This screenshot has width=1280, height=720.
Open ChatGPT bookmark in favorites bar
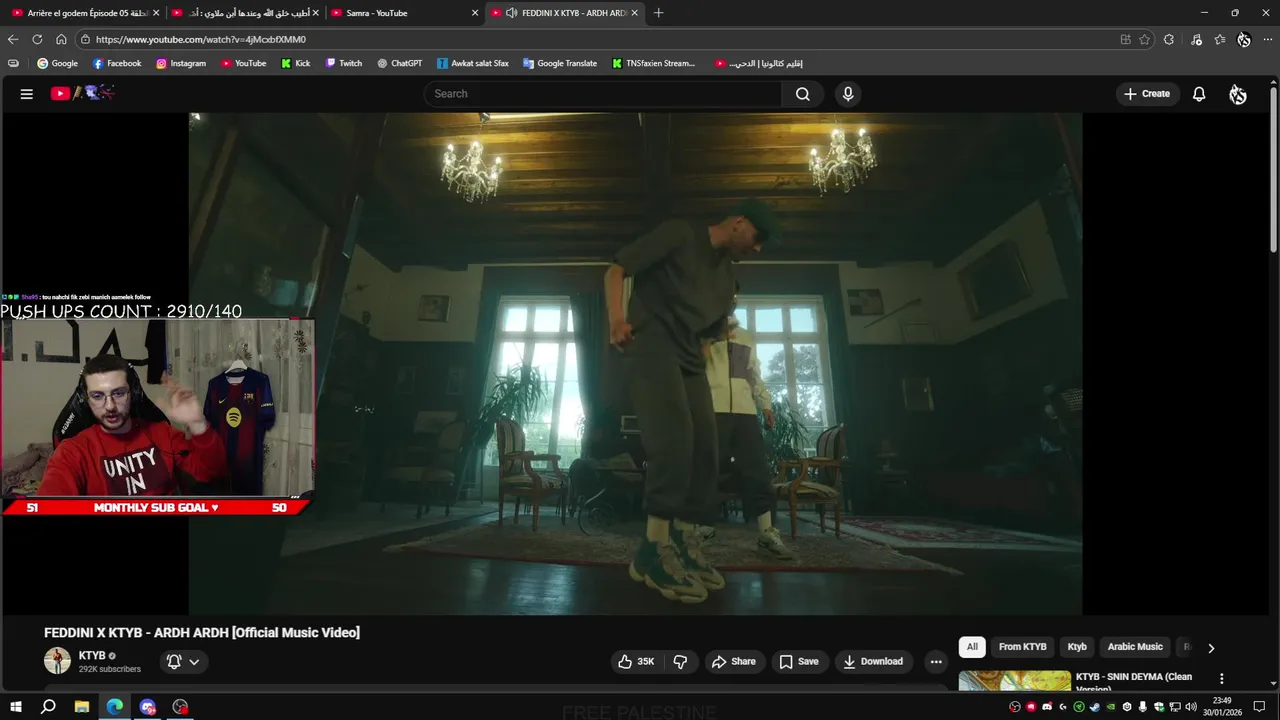pyautogui.click(x=400, y=63)
